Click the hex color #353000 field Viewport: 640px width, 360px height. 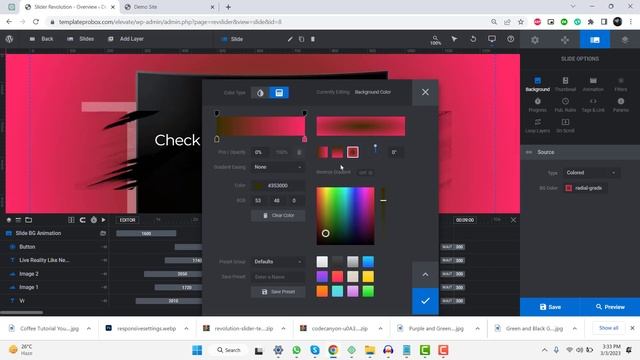click(x=278, y=186)
